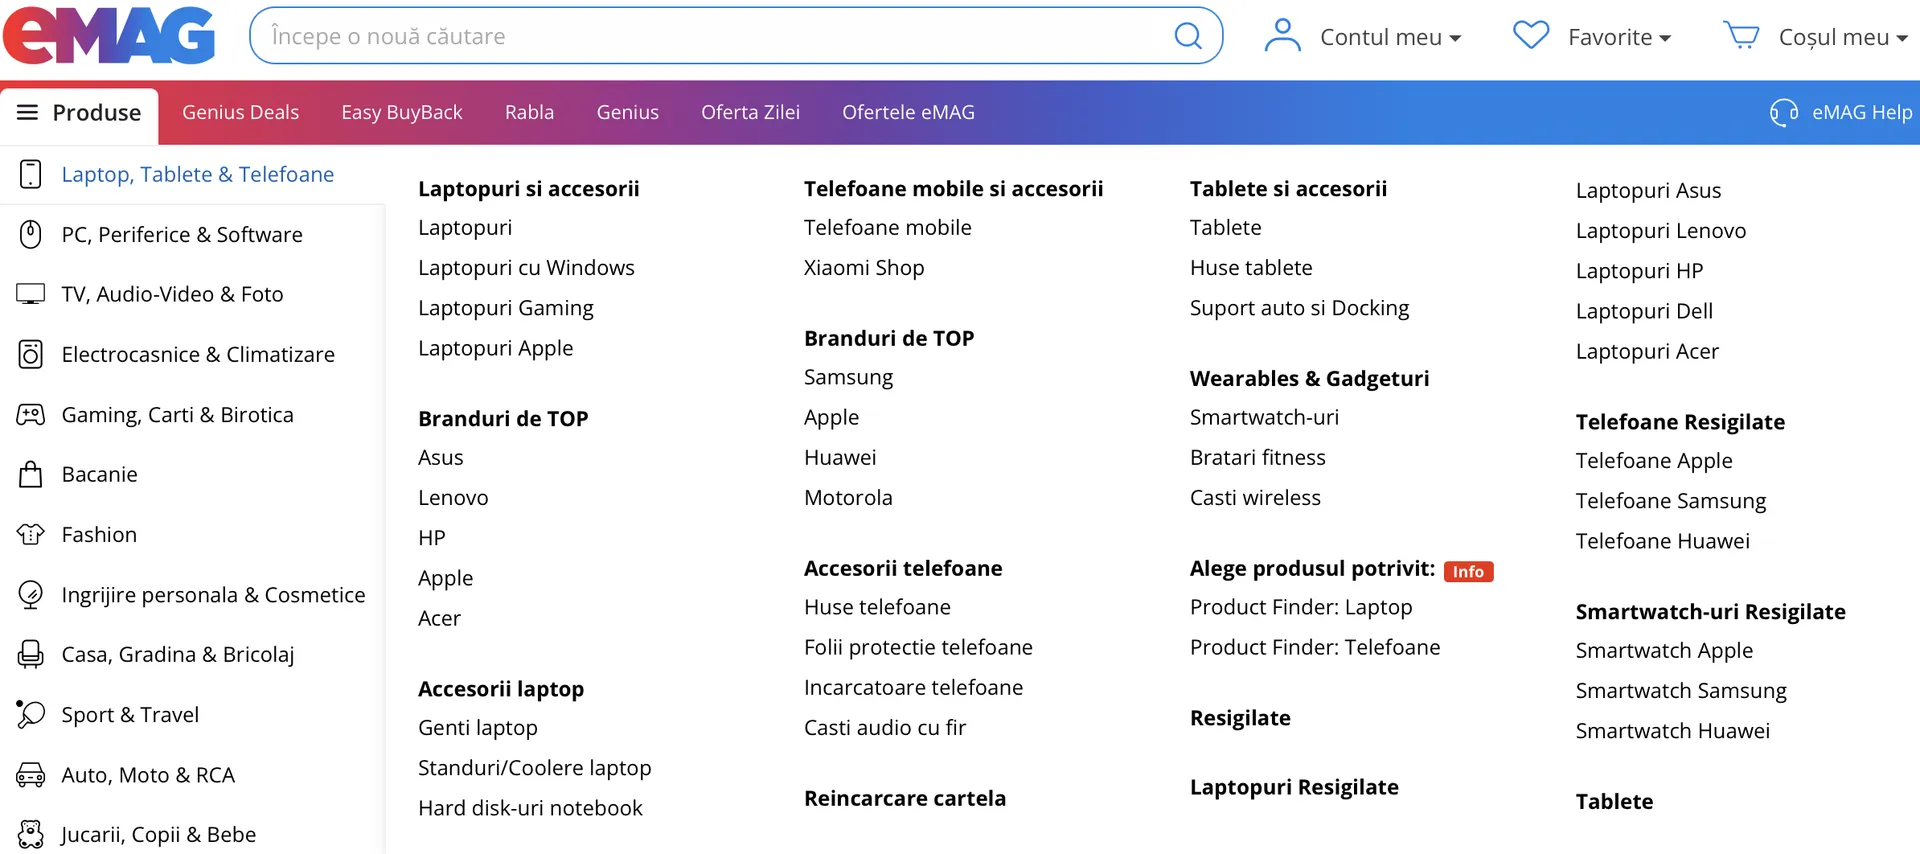This screenshot has width=1920, height=854.
Task: Open the Smartwatch-uri category link
Action: [1264, 417]
